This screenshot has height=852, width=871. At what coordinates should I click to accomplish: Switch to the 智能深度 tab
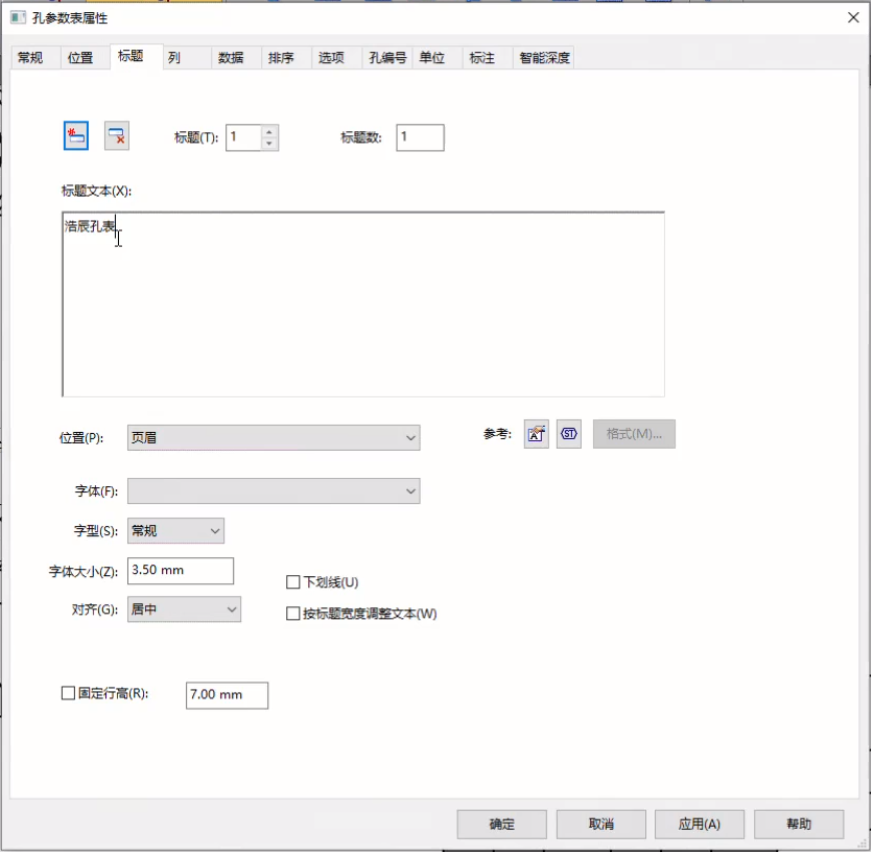point(544,58)
